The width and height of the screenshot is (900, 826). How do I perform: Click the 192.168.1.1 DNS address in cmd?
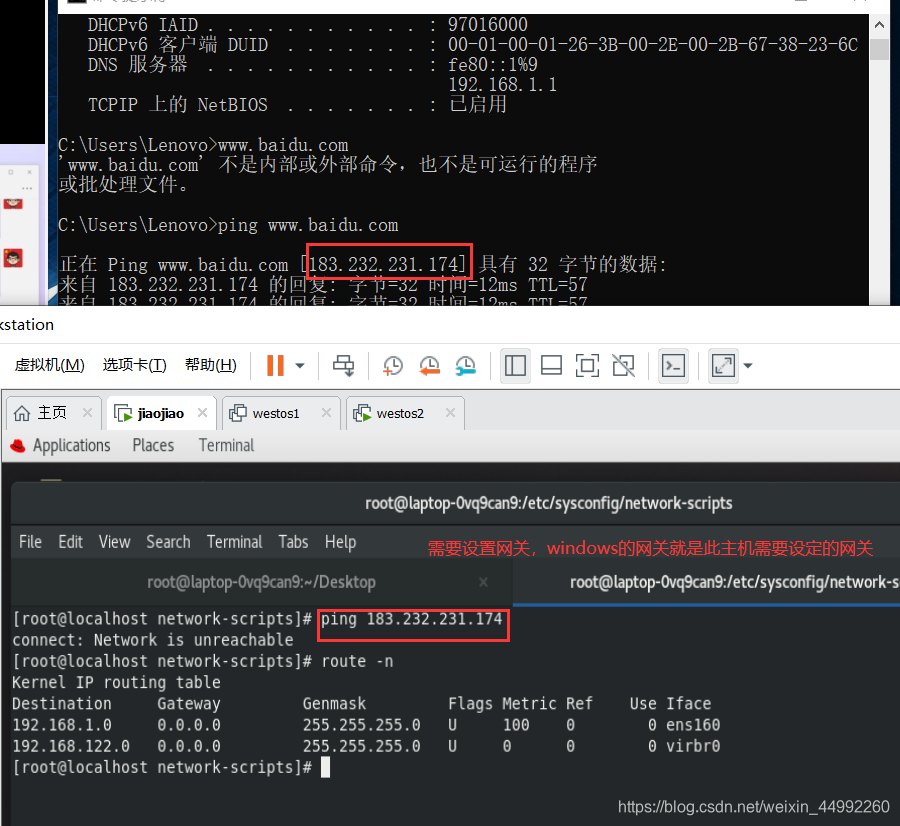502,85
